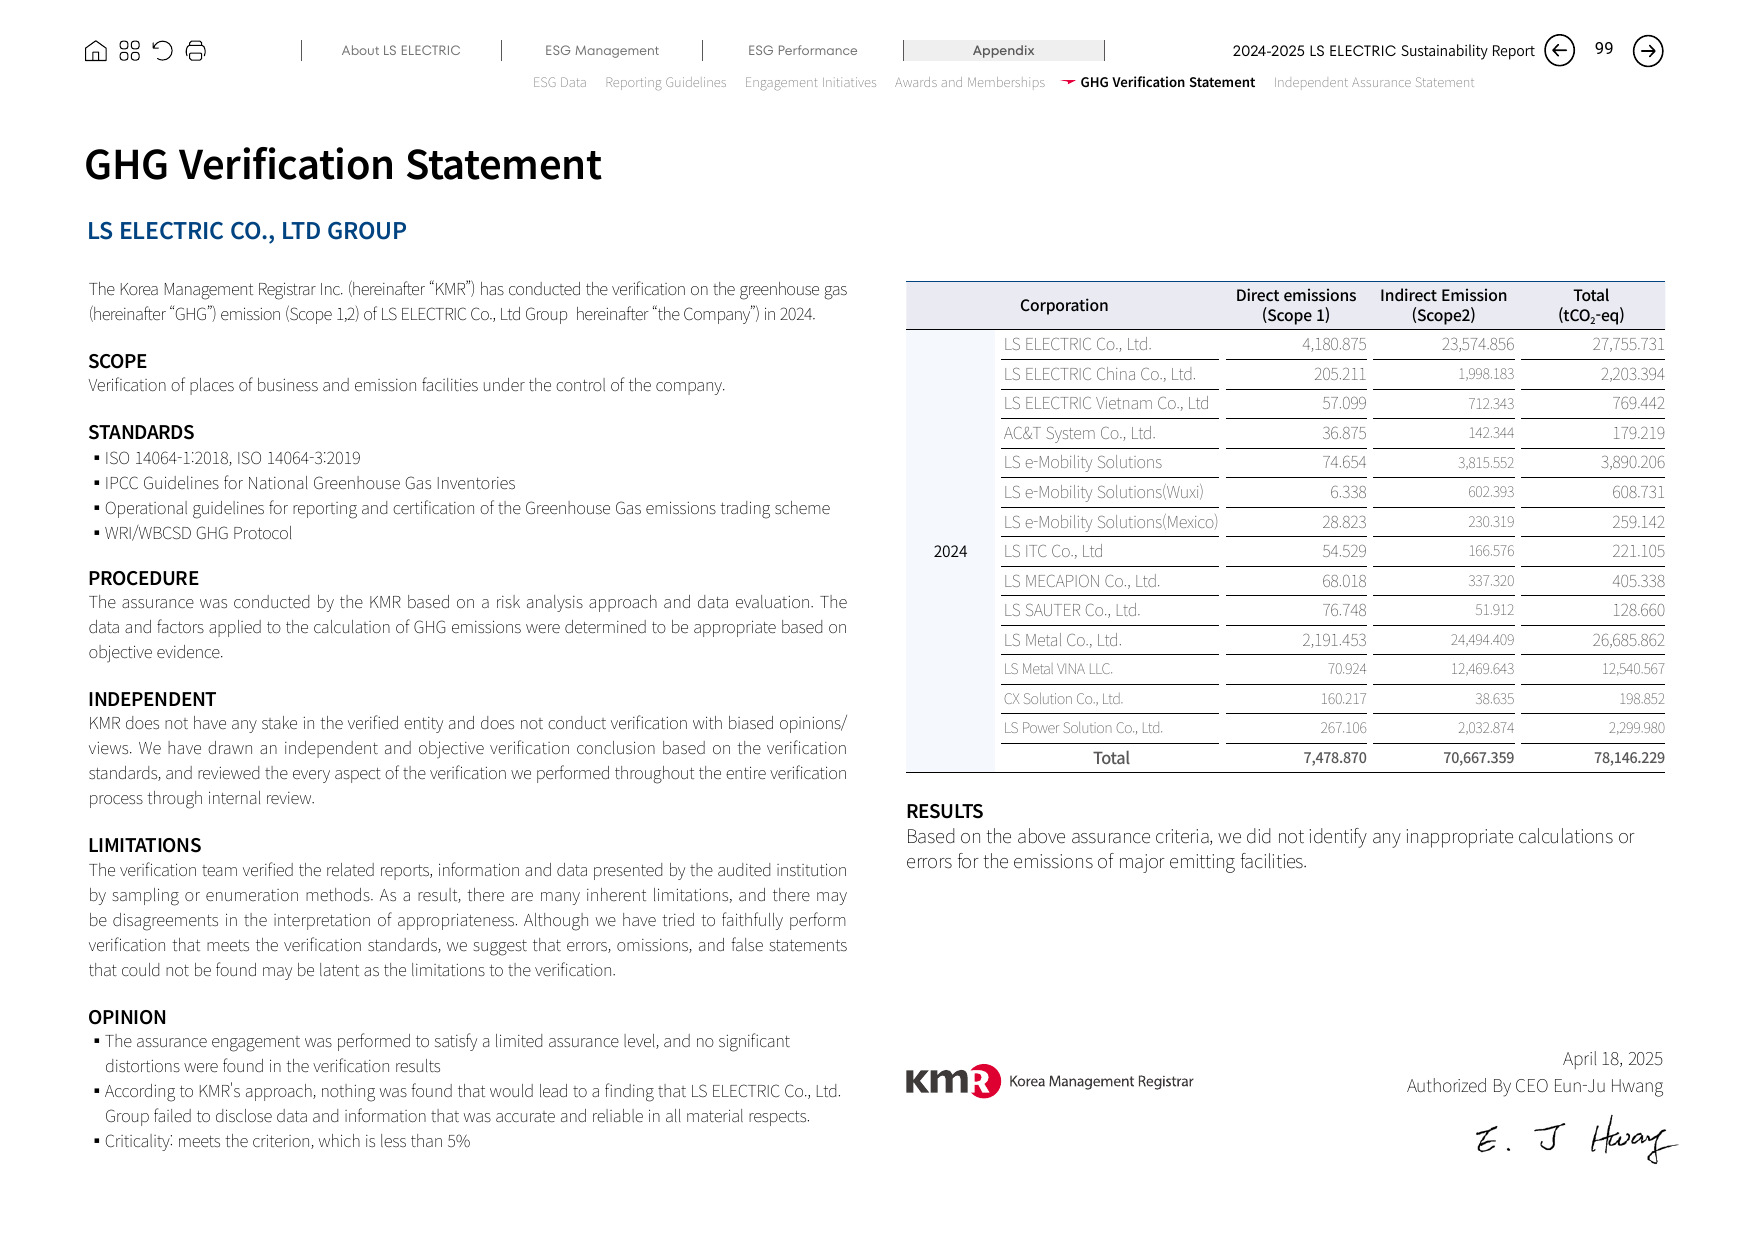Switch to the ESG Management tab

click(602, 50)
